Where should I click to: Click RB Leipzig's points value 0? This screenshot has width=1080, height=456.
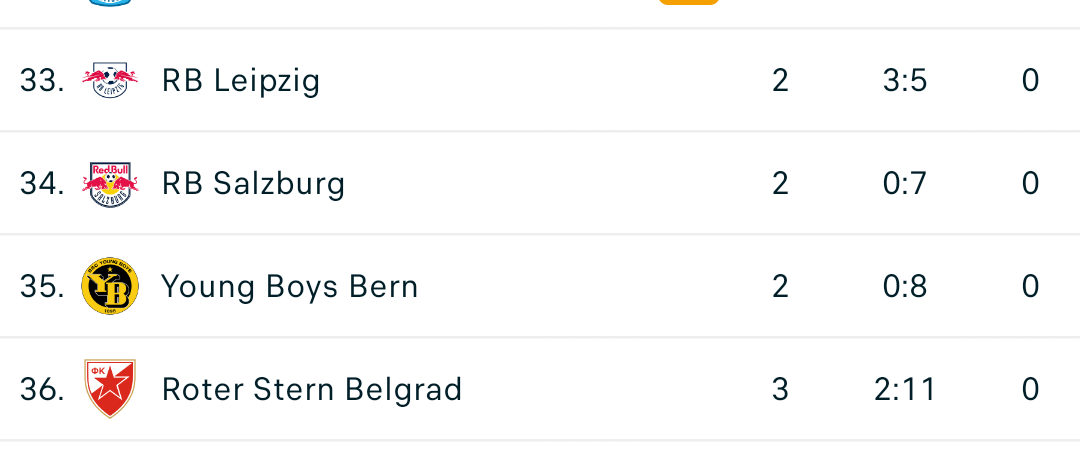coord(1030,80)
